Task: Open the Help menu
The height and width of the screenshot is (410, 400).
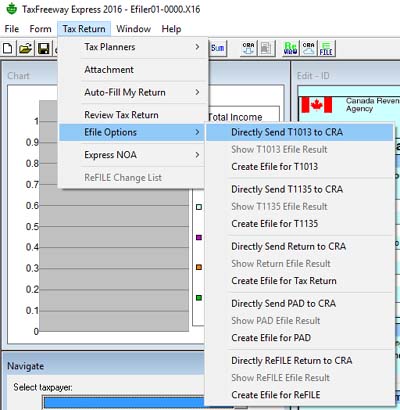Action: coord(171,29)
